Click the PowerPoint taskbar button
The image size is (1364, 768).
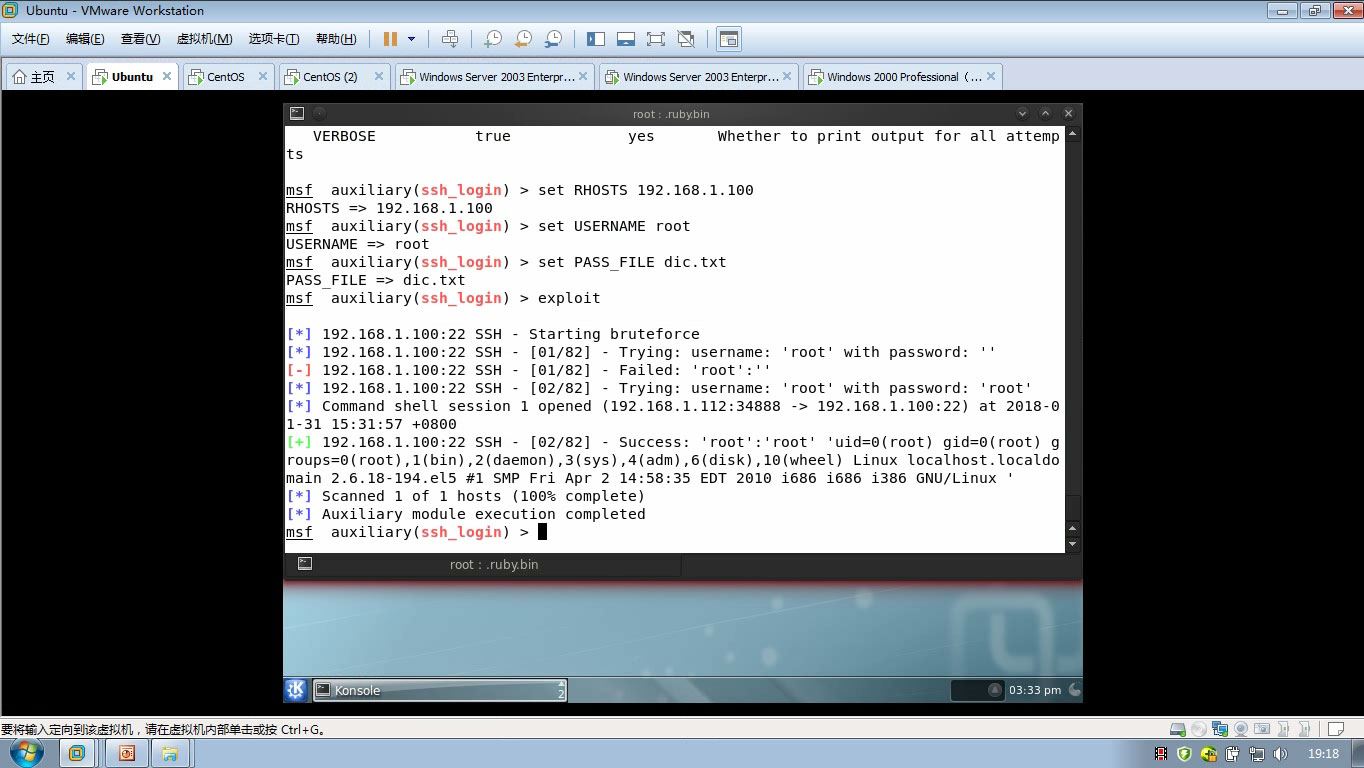(125, 753)
